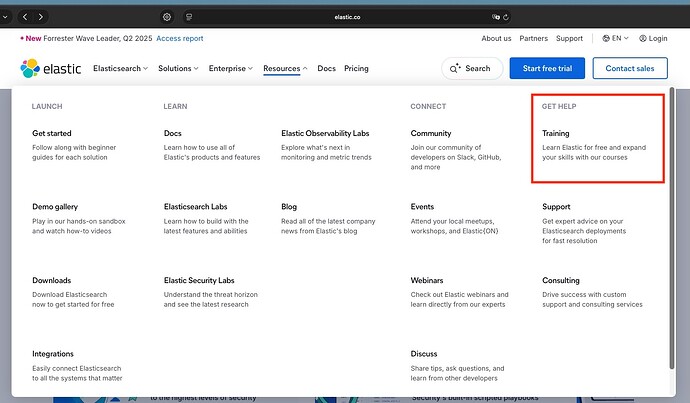The width and height of the screenshot is (690, 403).
Task: Expand the sidebar dropdown chevron in browser toolbar
Action: pos(5,17)
